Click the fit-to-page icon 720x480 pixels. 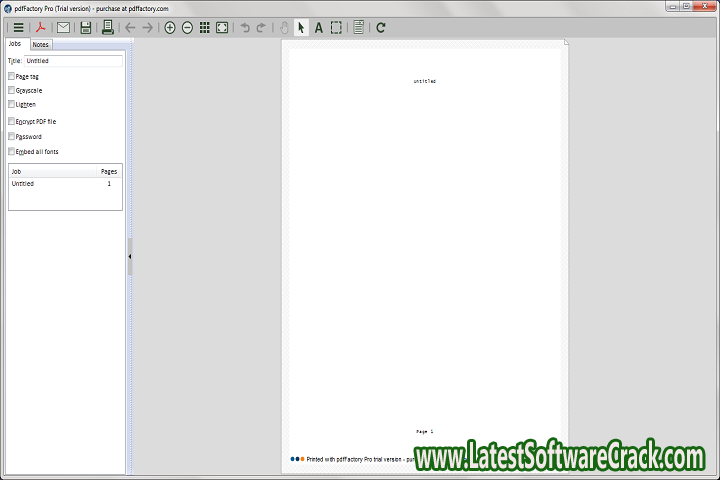(222, 27)
